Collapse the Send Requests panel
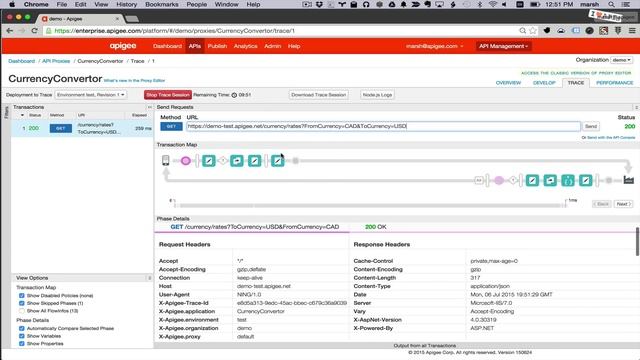Screen dimensions: 640x360 tap(636, 107)
